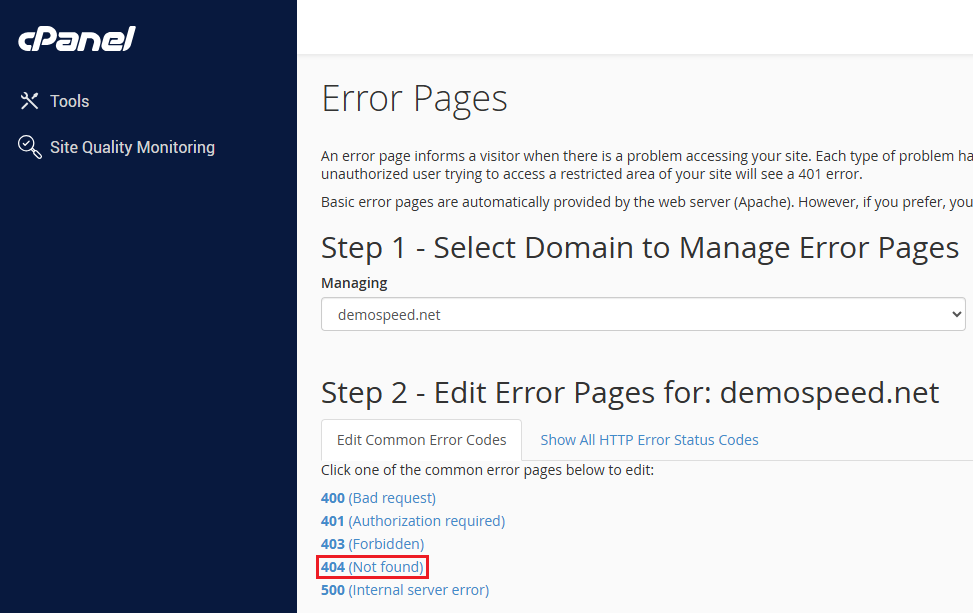Expand the Managing domain dropdown showing demospeed.net
The height and width of the screenshot is (613, 973).
[640, 315]
